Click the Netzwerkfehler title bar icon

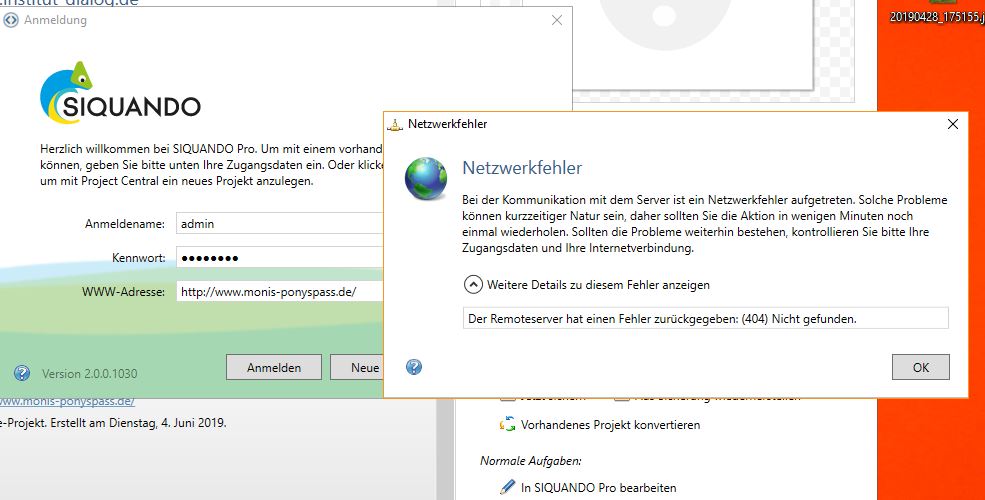click(395, 124)
